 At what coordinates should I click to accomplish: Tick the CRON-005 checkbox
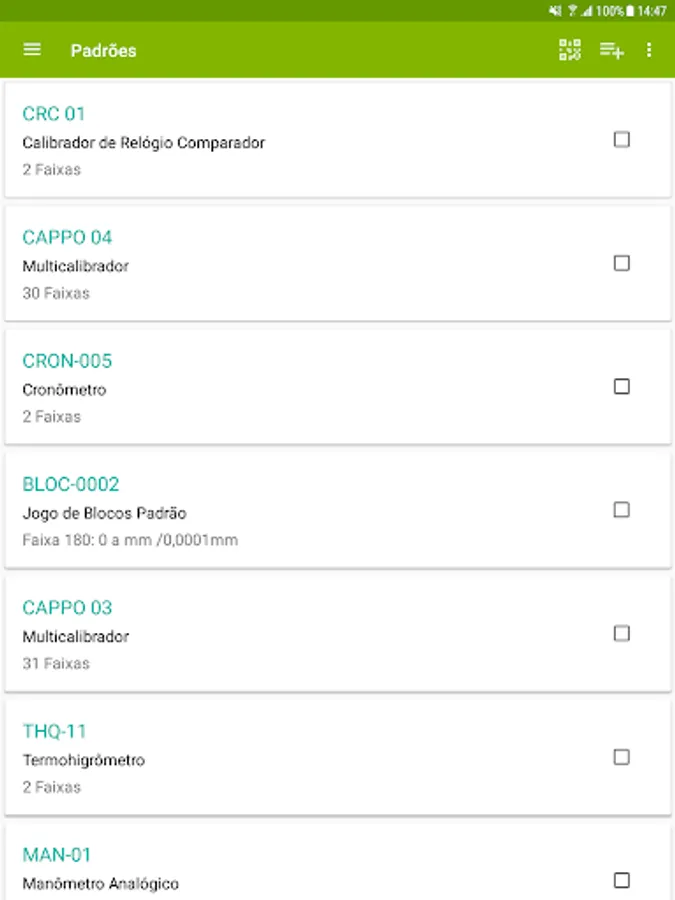pos(622,386)
